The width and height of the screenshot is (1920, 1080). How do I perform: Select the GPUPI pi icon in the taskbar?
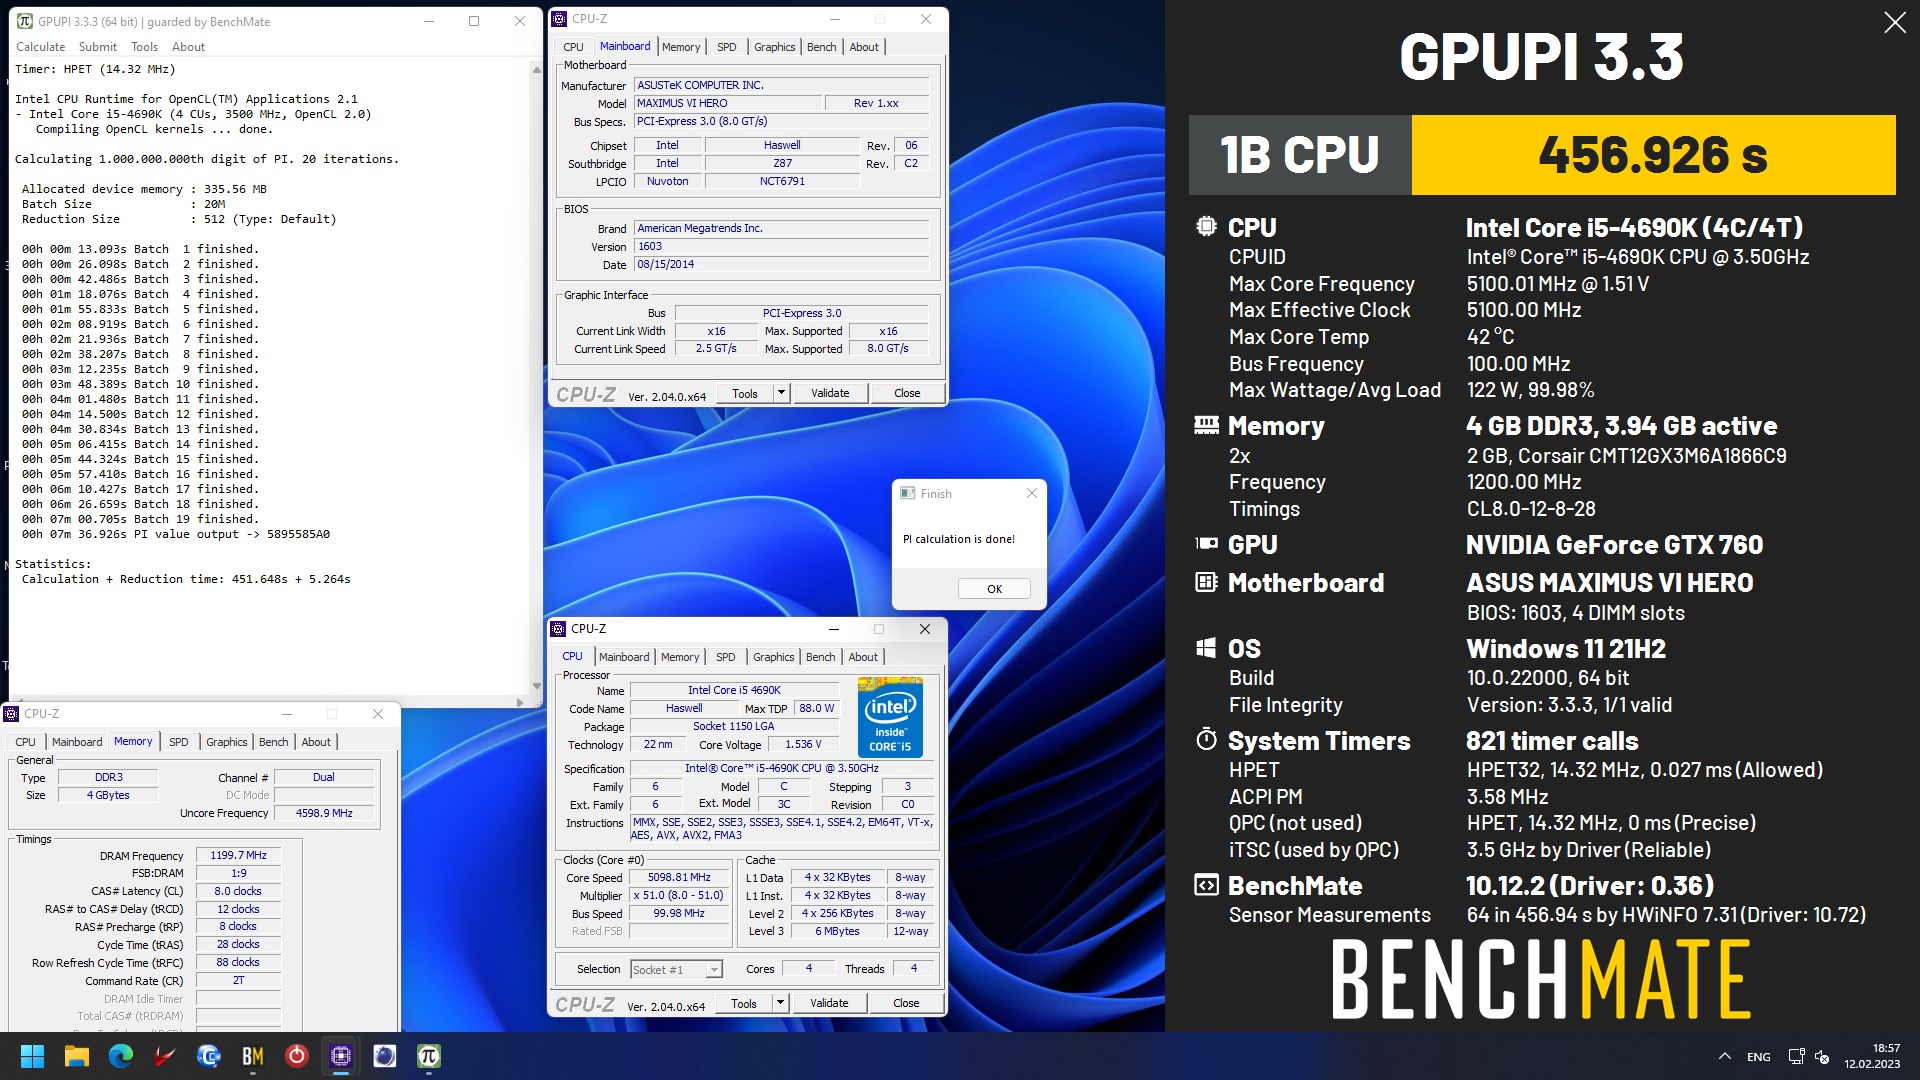pos(429,1056)
